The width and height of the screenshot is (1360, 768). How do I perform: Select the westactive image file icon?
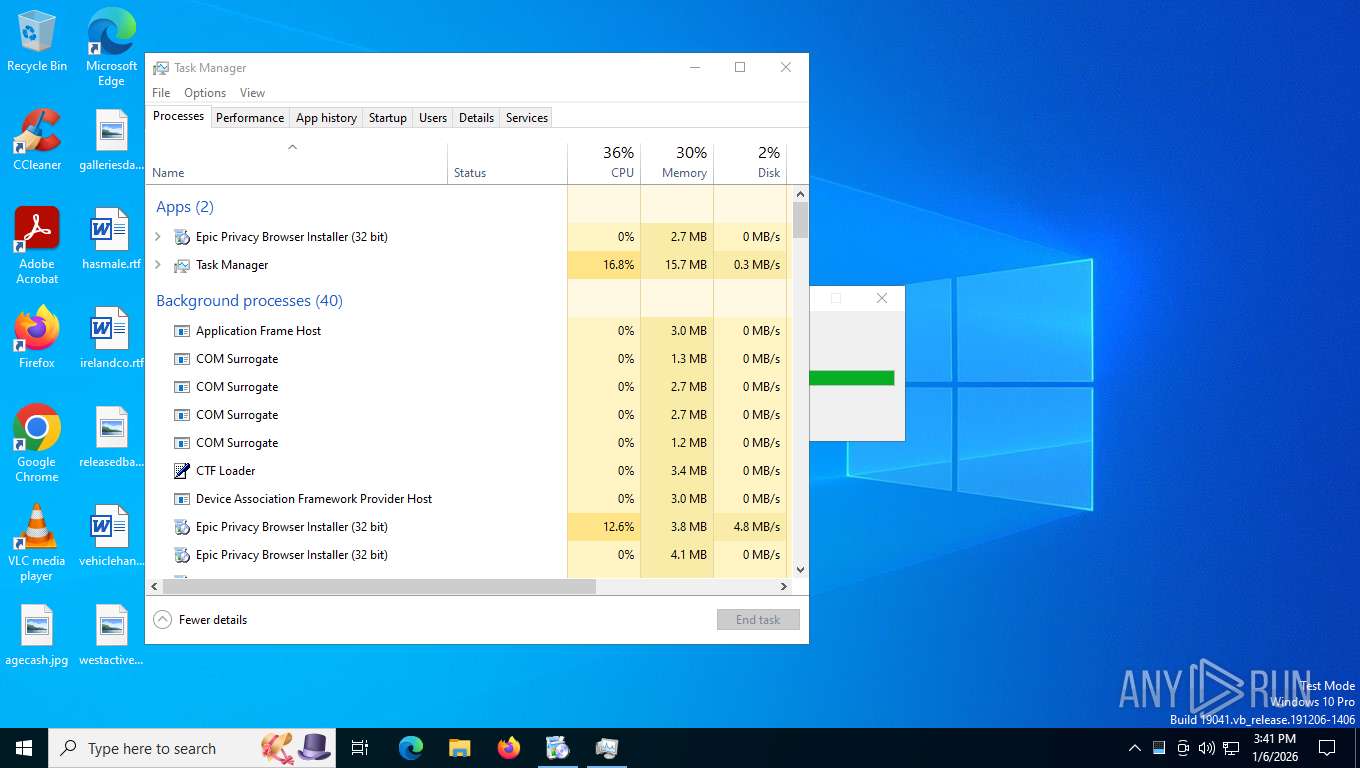(111, 635)
